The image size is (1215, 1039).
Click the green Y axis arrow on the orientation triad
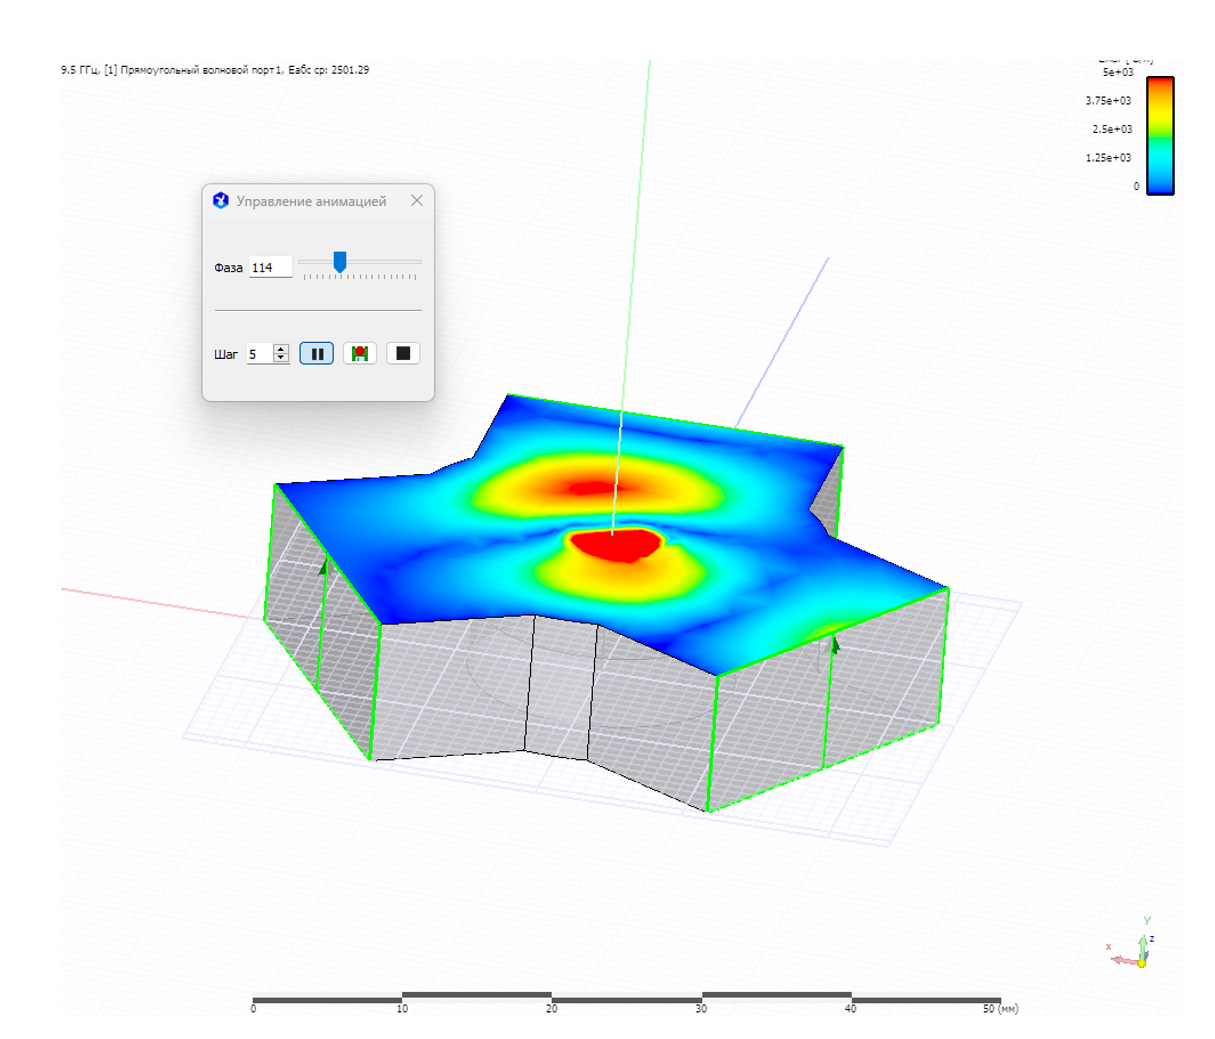coord(1143,944)
